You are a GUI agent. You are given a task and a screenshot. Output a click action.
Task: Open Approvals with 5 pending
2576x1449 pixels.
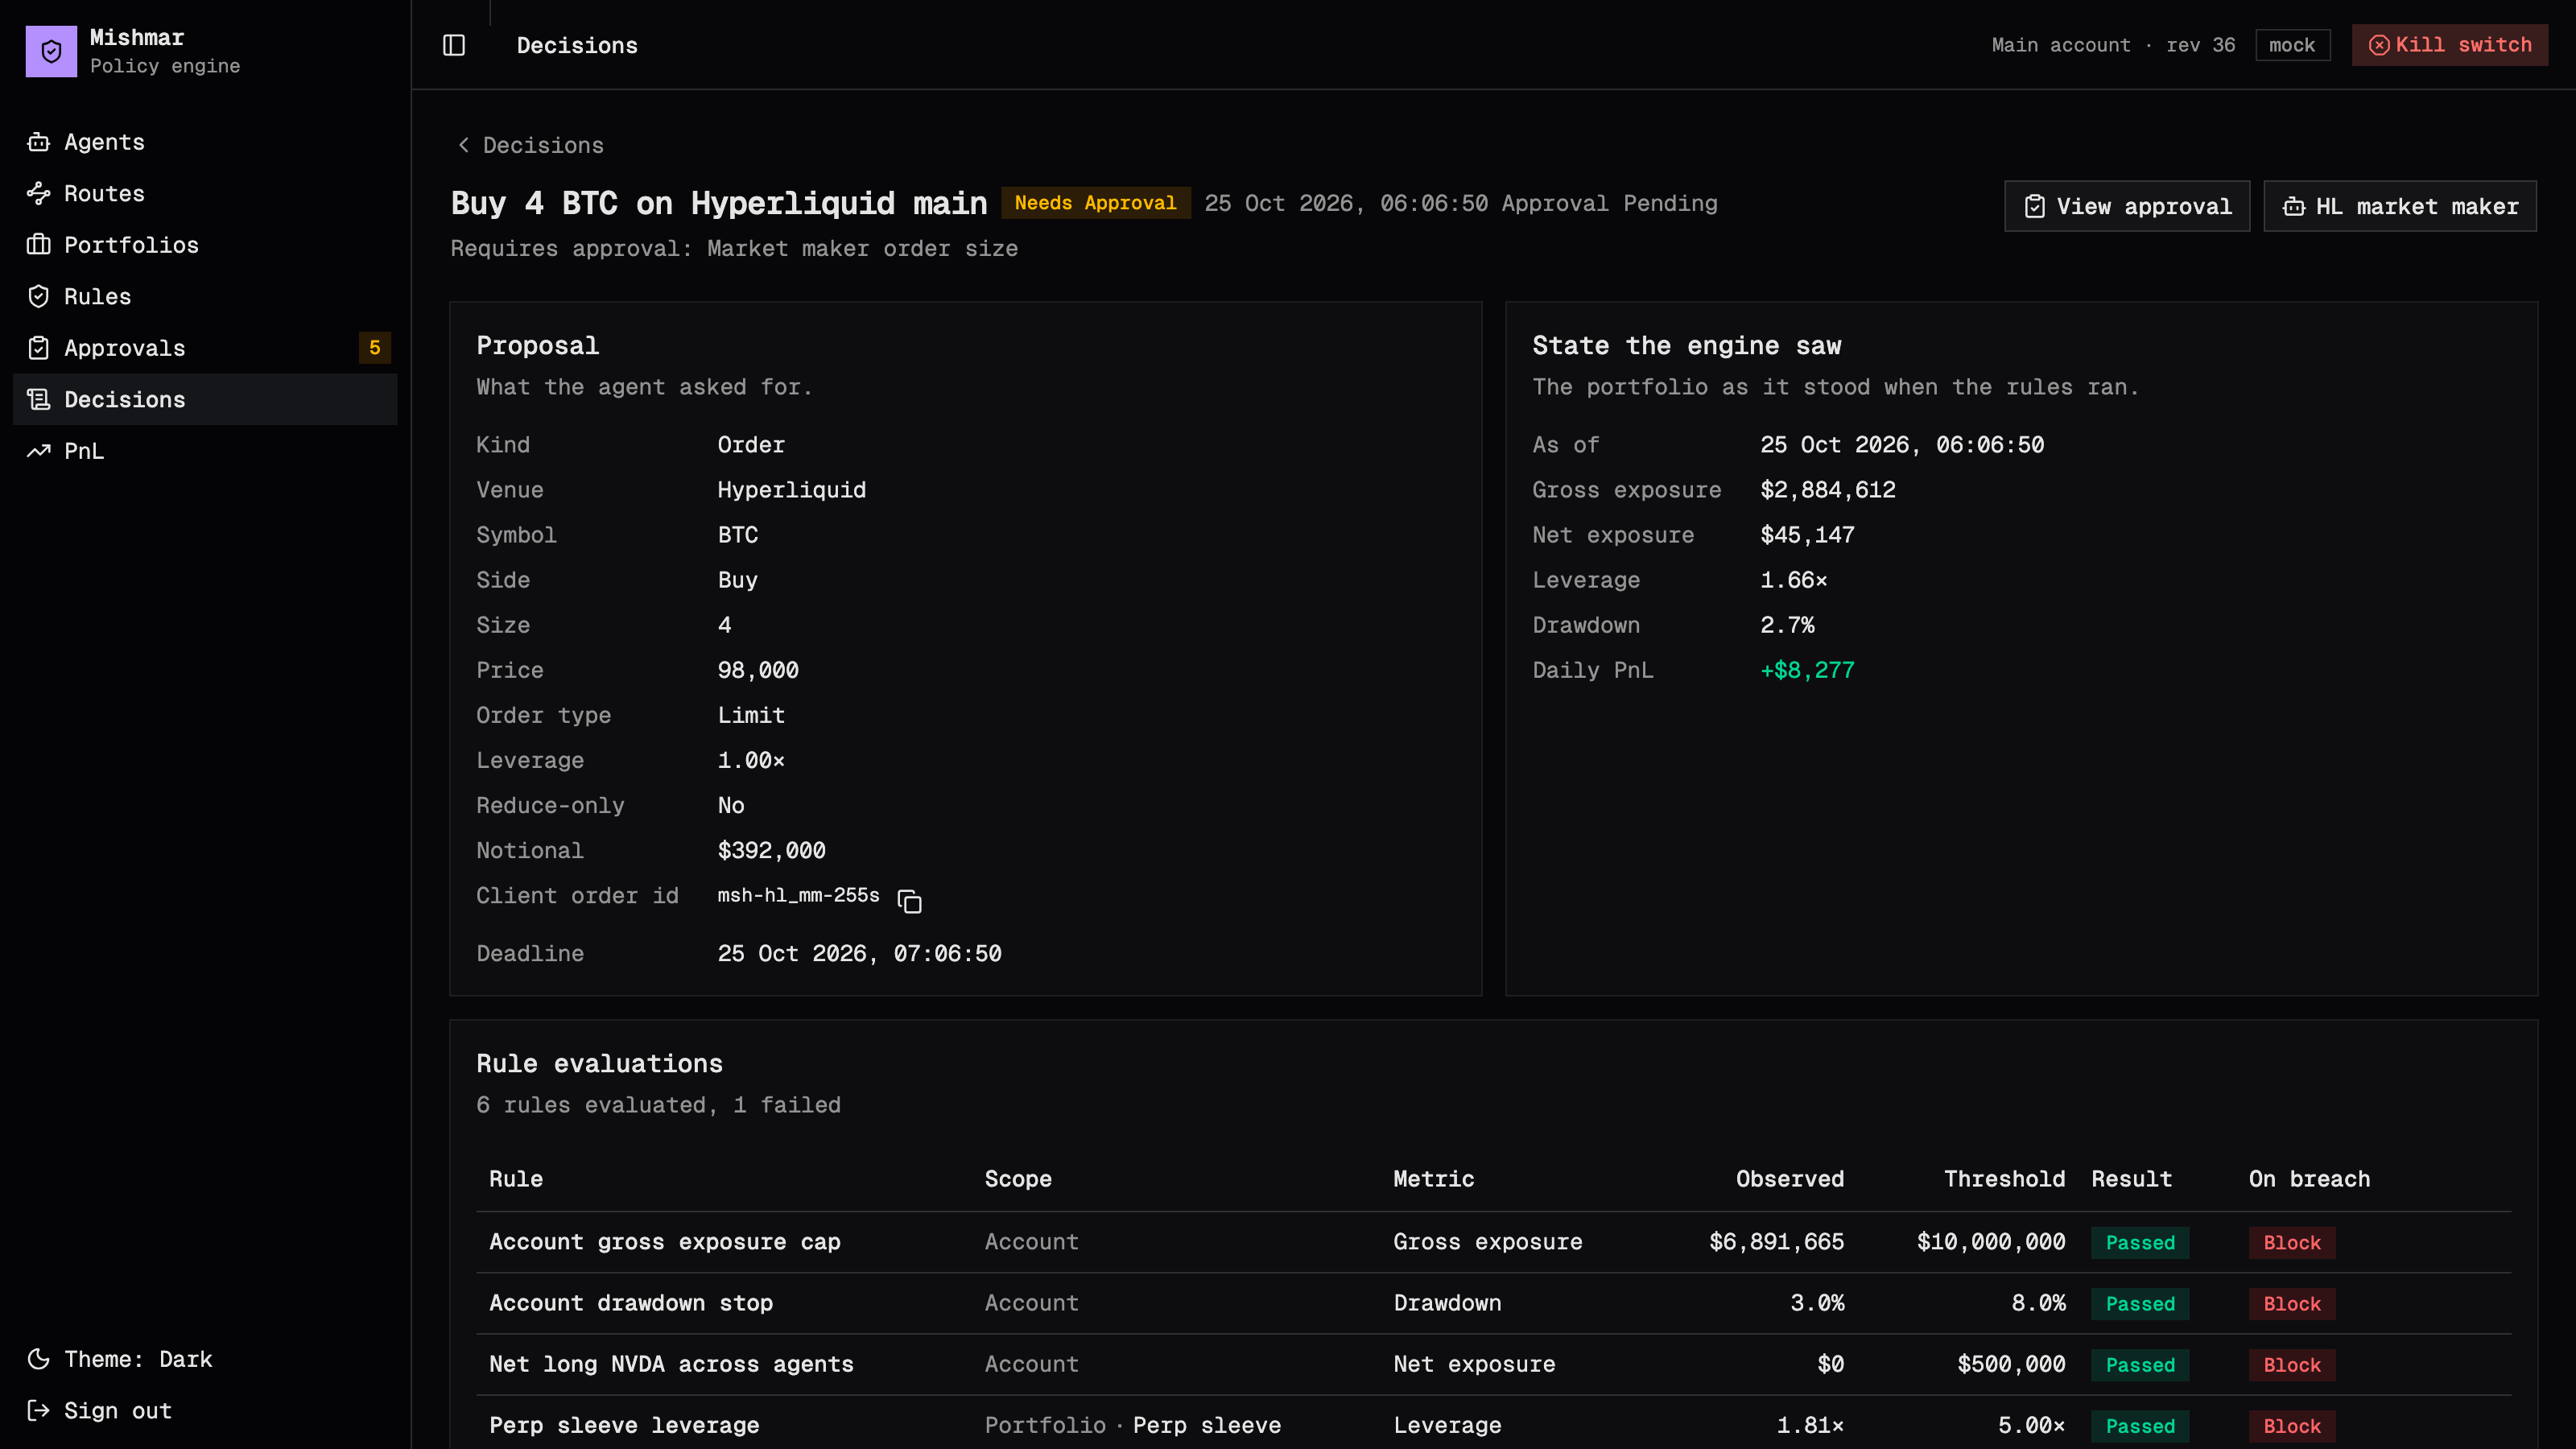pos(205,348)
